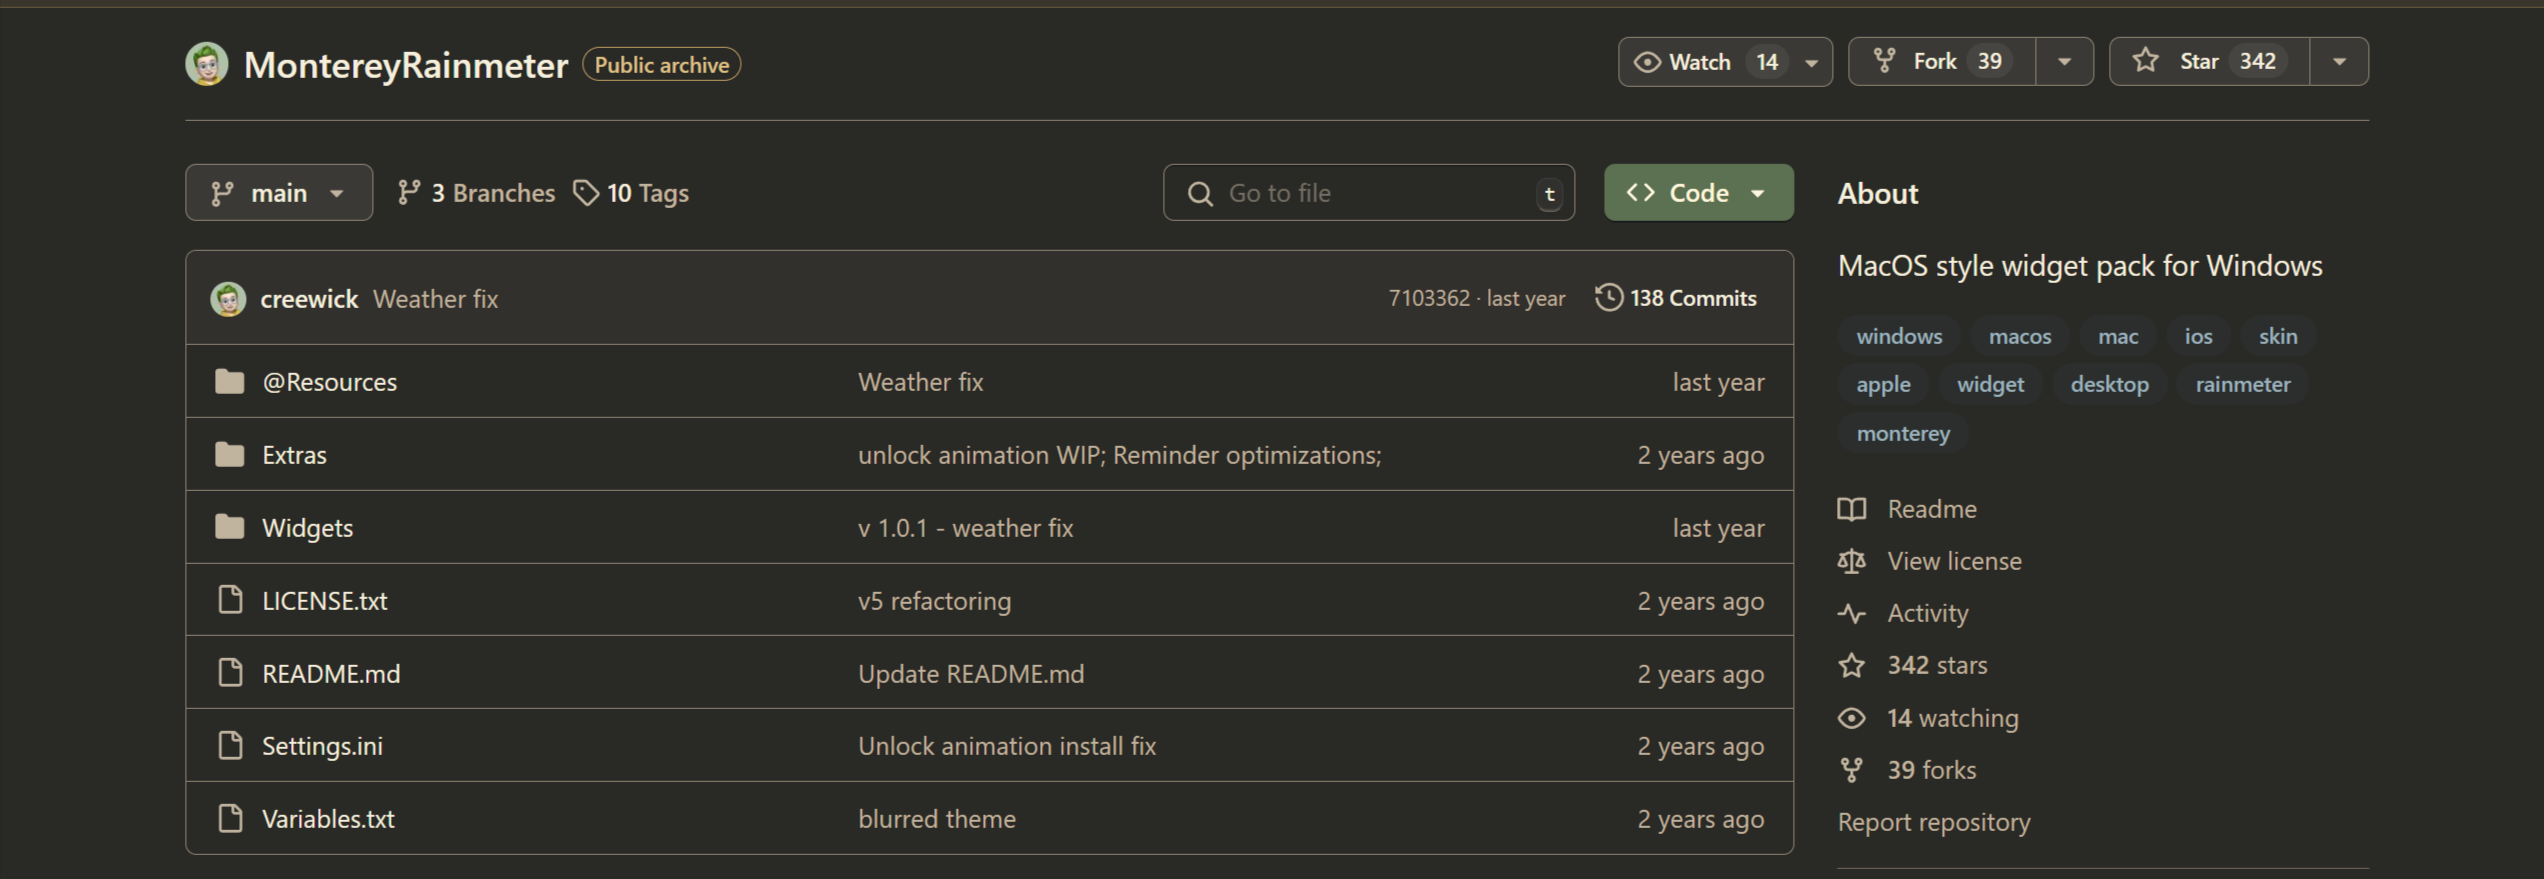The image size is (2544, 879).
Task: Open the @Resources folder icon
Action: [x=230, y=382]
